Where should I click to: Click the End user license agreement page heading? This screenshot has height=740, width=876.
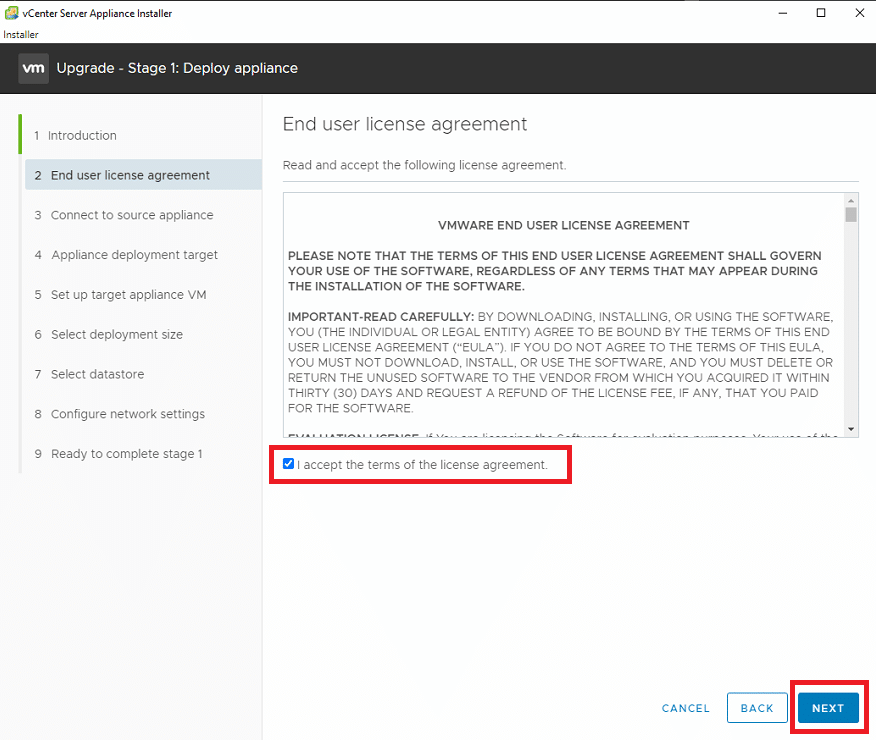404,124
